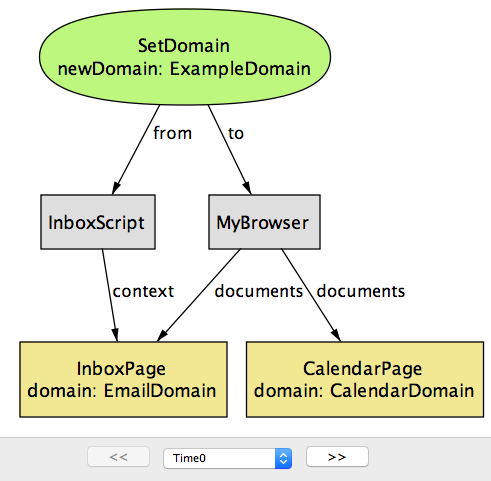Click 'documents' label pointing to CalendarPage
The image size is (491, 481).
[361, 291]
